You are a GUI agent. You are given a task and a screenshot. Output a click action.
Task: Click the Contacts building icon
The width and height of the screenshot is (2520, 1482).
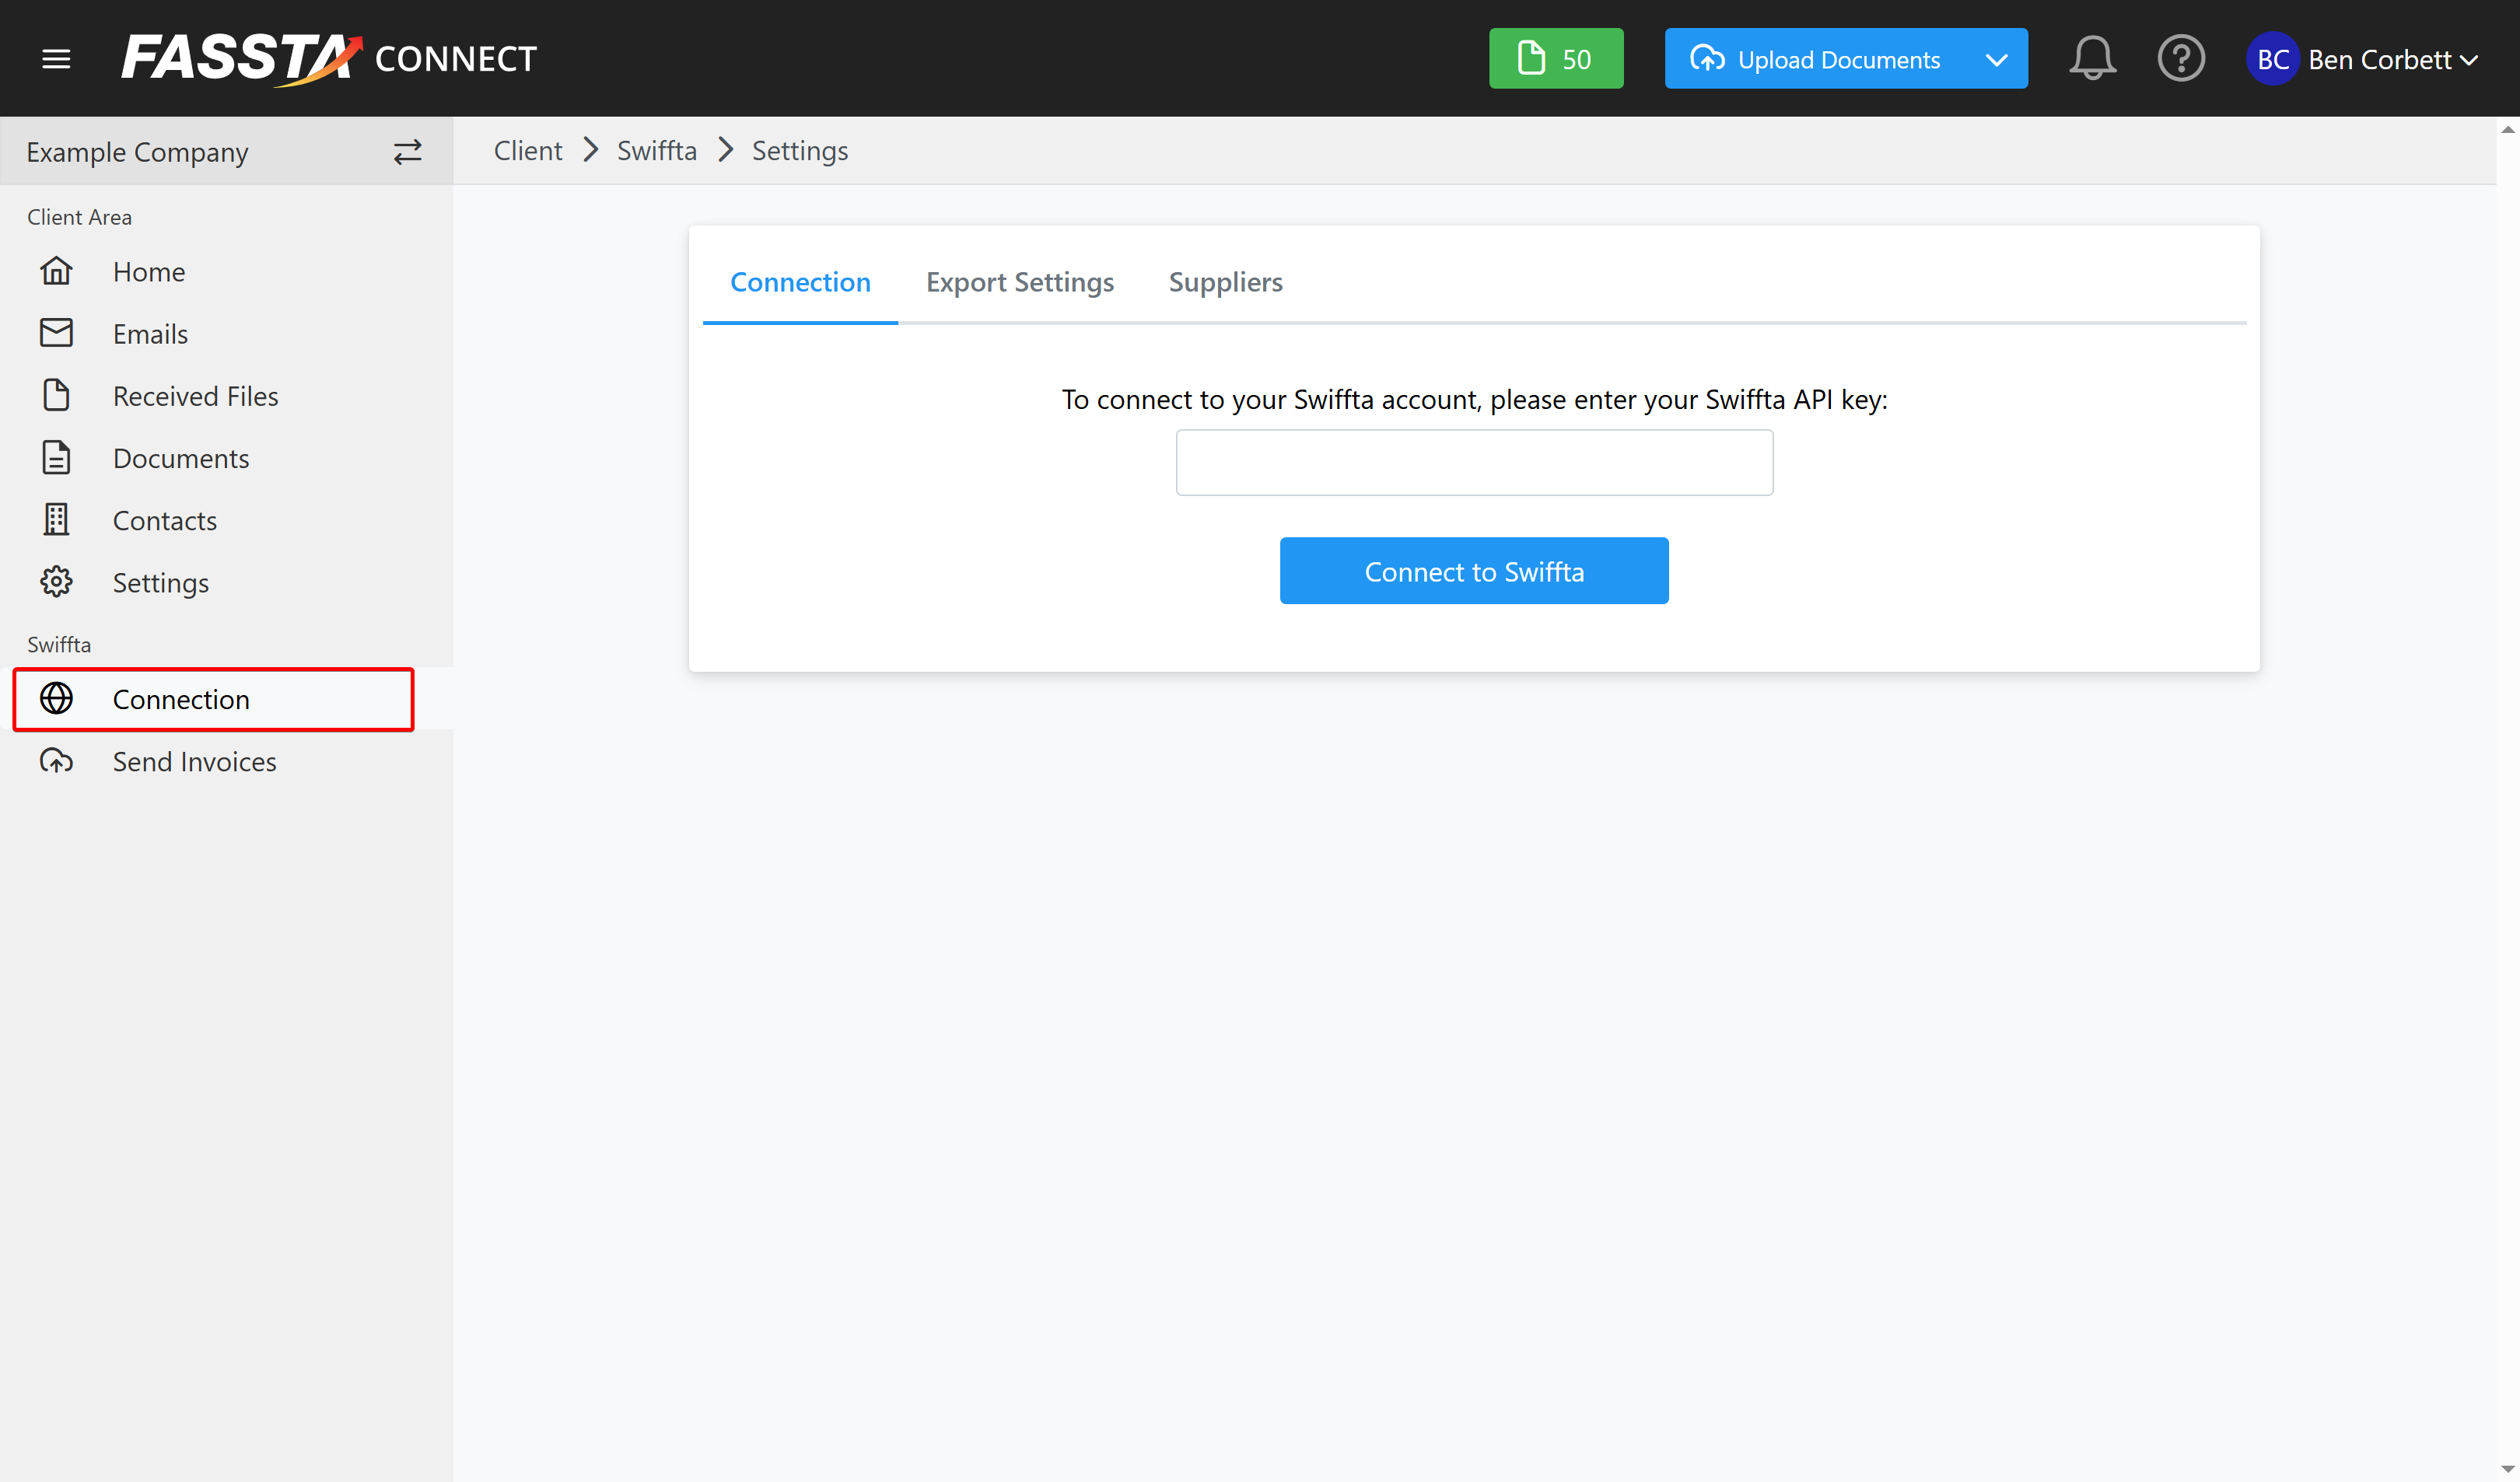pyautogui.click(x=56, y=520)
